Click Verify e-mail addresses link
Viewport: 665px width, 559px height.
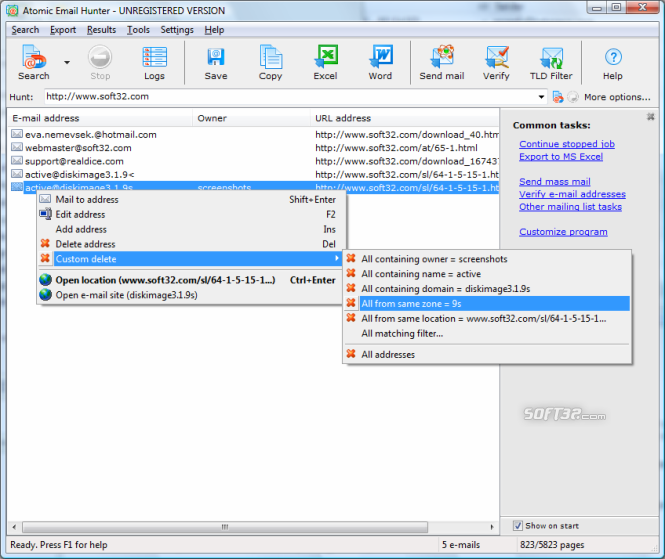[x=572, y=194]
